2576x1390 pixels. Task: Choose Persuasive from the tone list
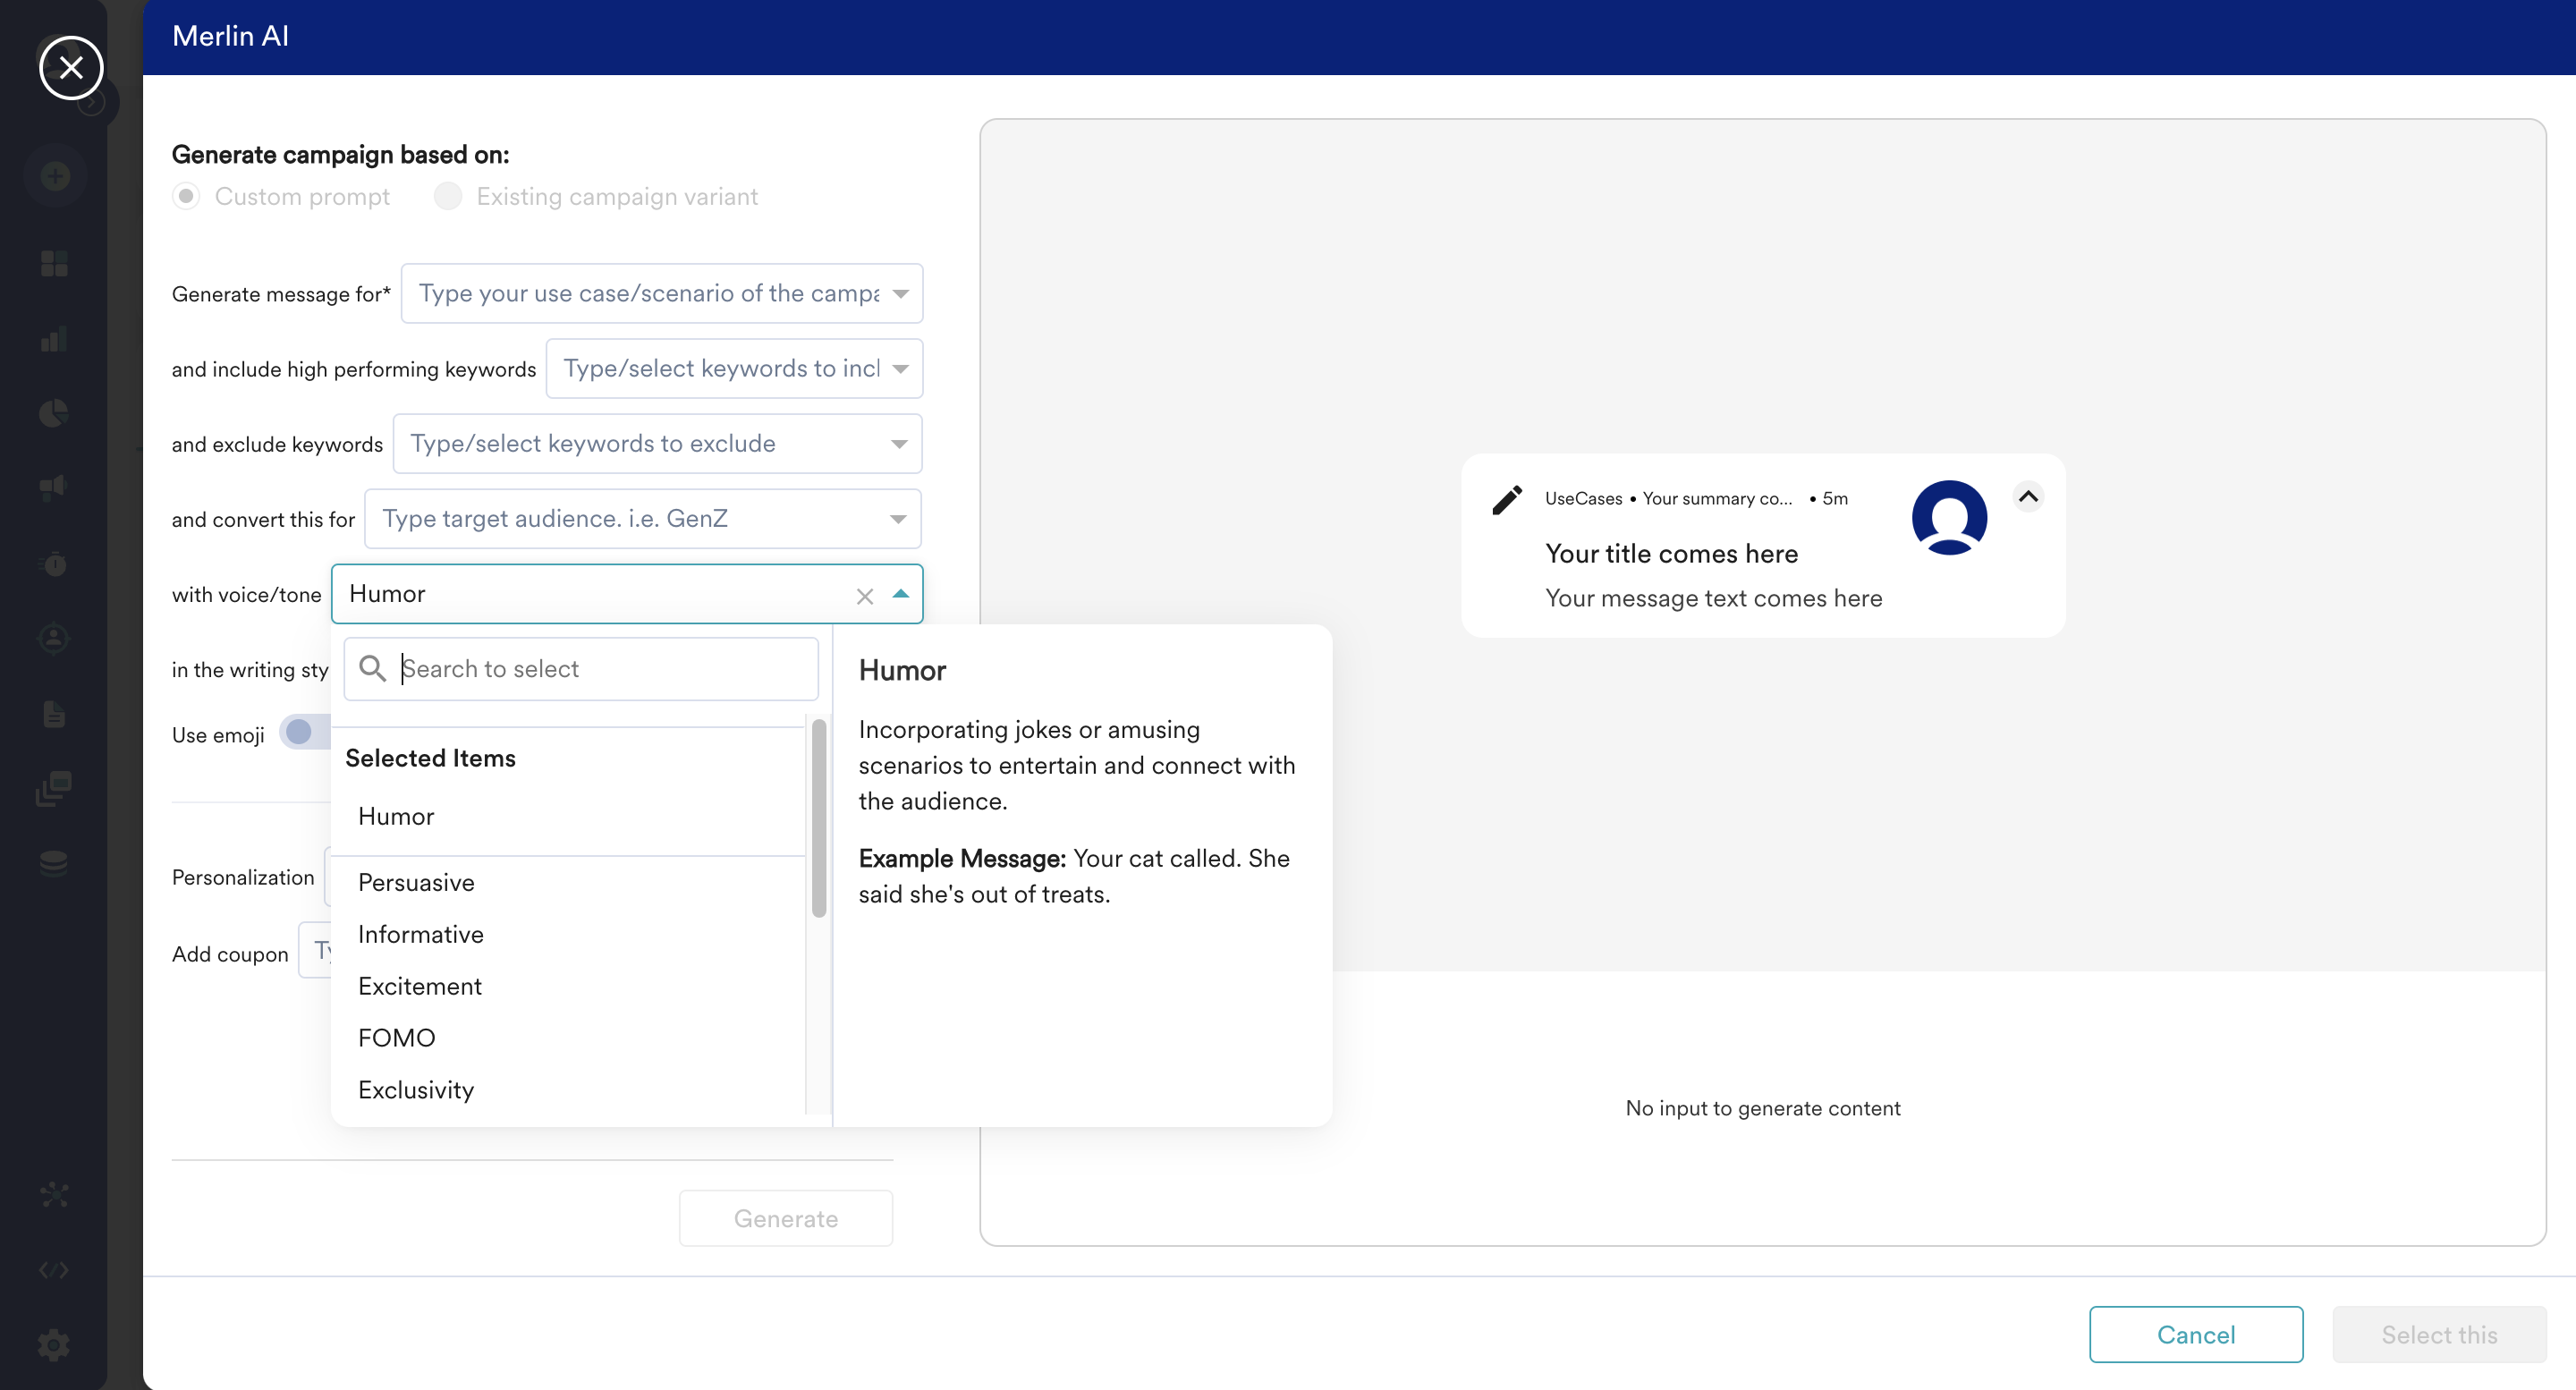point(416,882)
